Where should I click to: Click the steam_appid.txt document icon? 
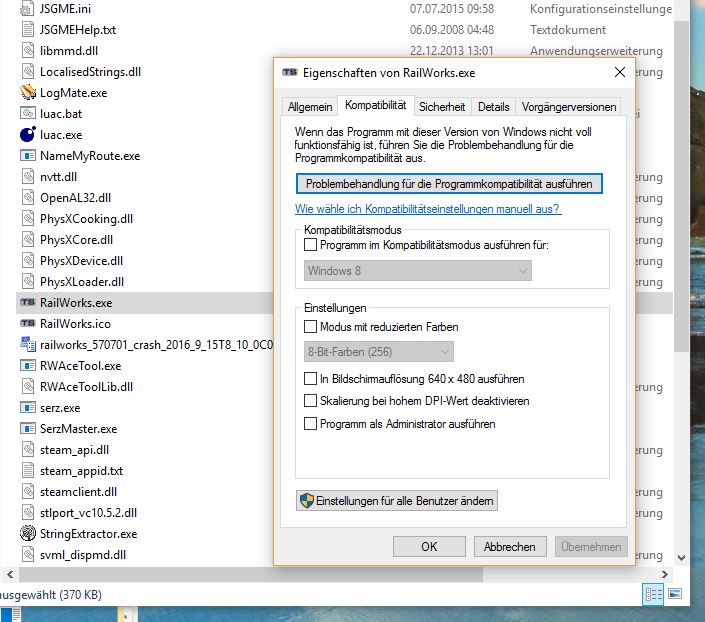tap(27, 470)
